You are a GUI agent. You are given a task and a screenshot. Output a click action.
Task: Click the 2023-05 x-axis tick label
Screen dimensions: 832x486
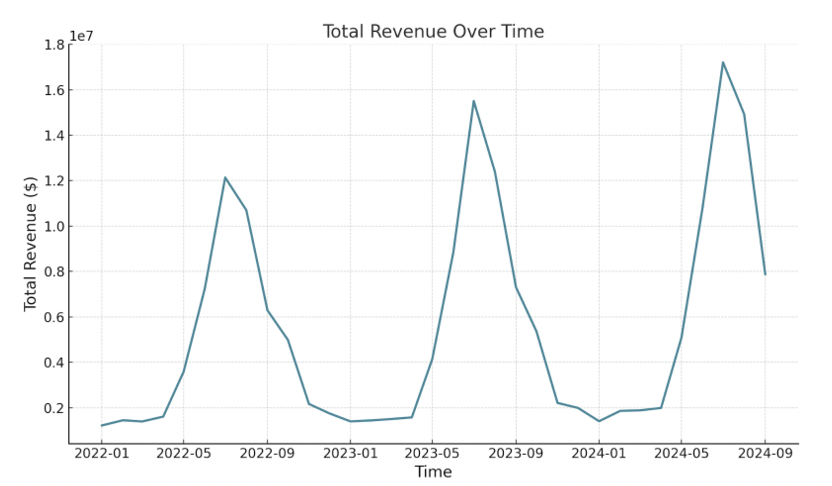point(432,453)
